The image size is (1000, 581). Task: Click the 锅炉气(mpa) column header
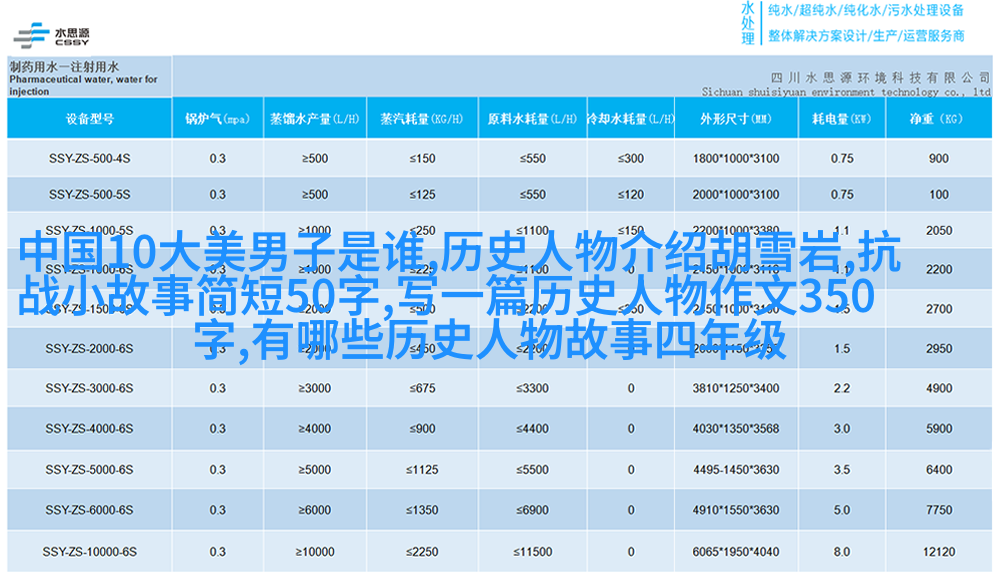217,119
